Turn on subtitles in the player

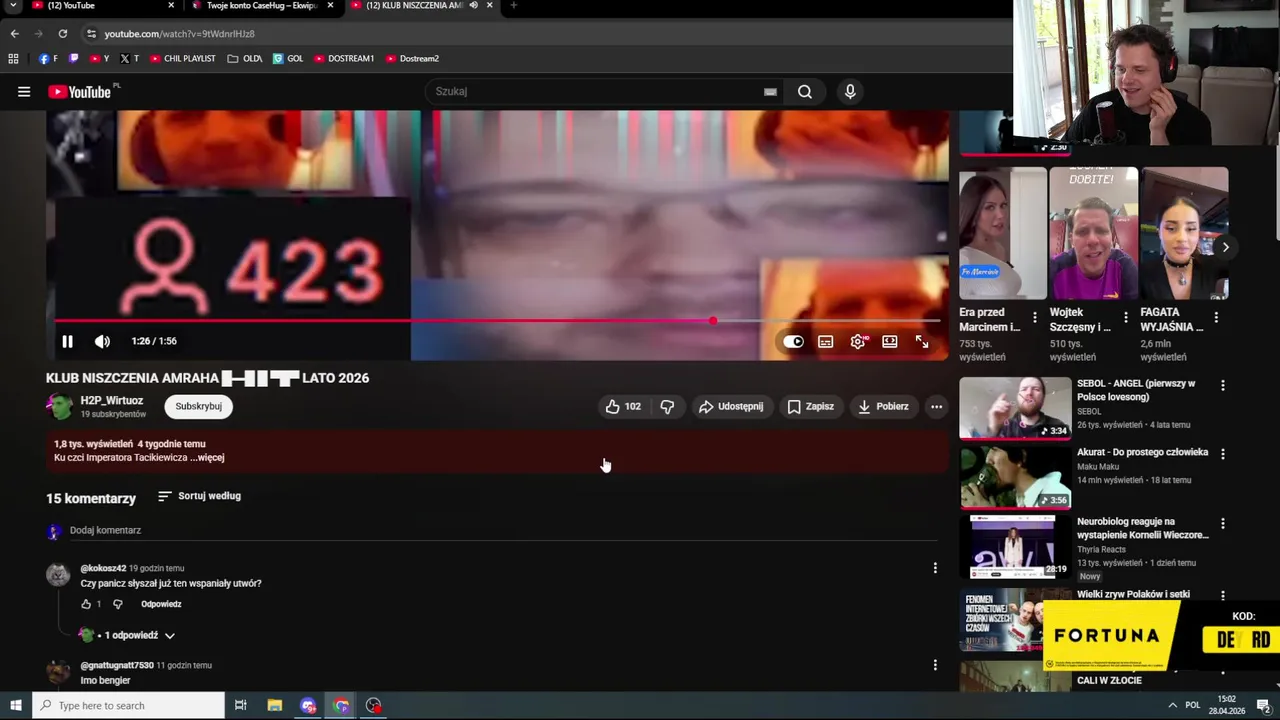[x=825, y=342]
